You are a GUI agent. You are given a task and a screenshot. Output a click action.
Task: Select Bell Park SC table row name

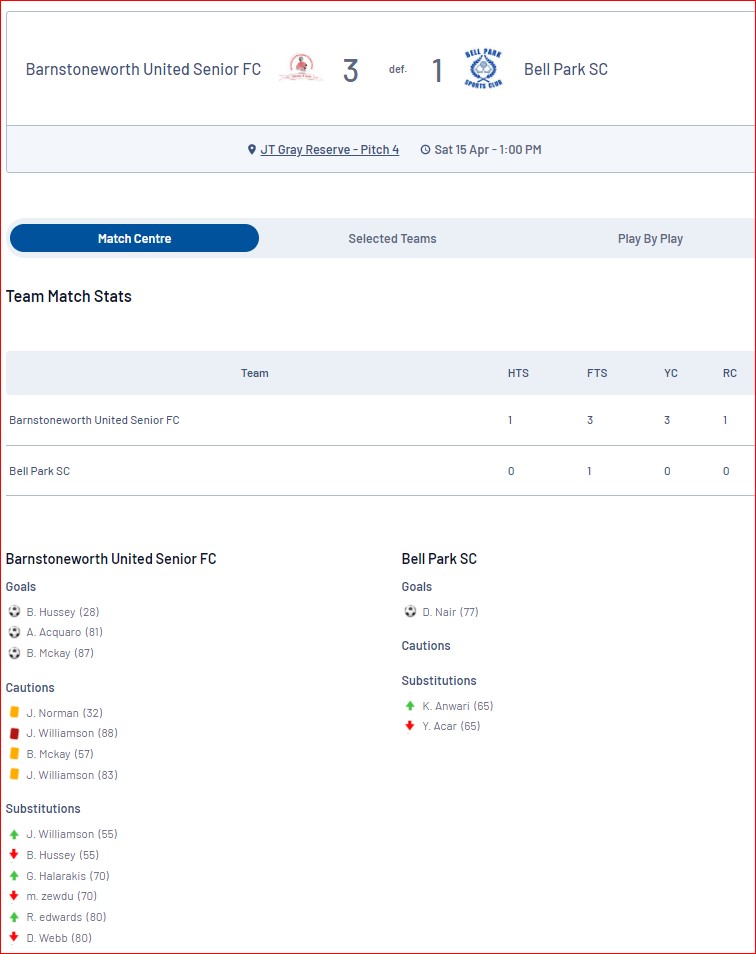click(x=40, y=471)
